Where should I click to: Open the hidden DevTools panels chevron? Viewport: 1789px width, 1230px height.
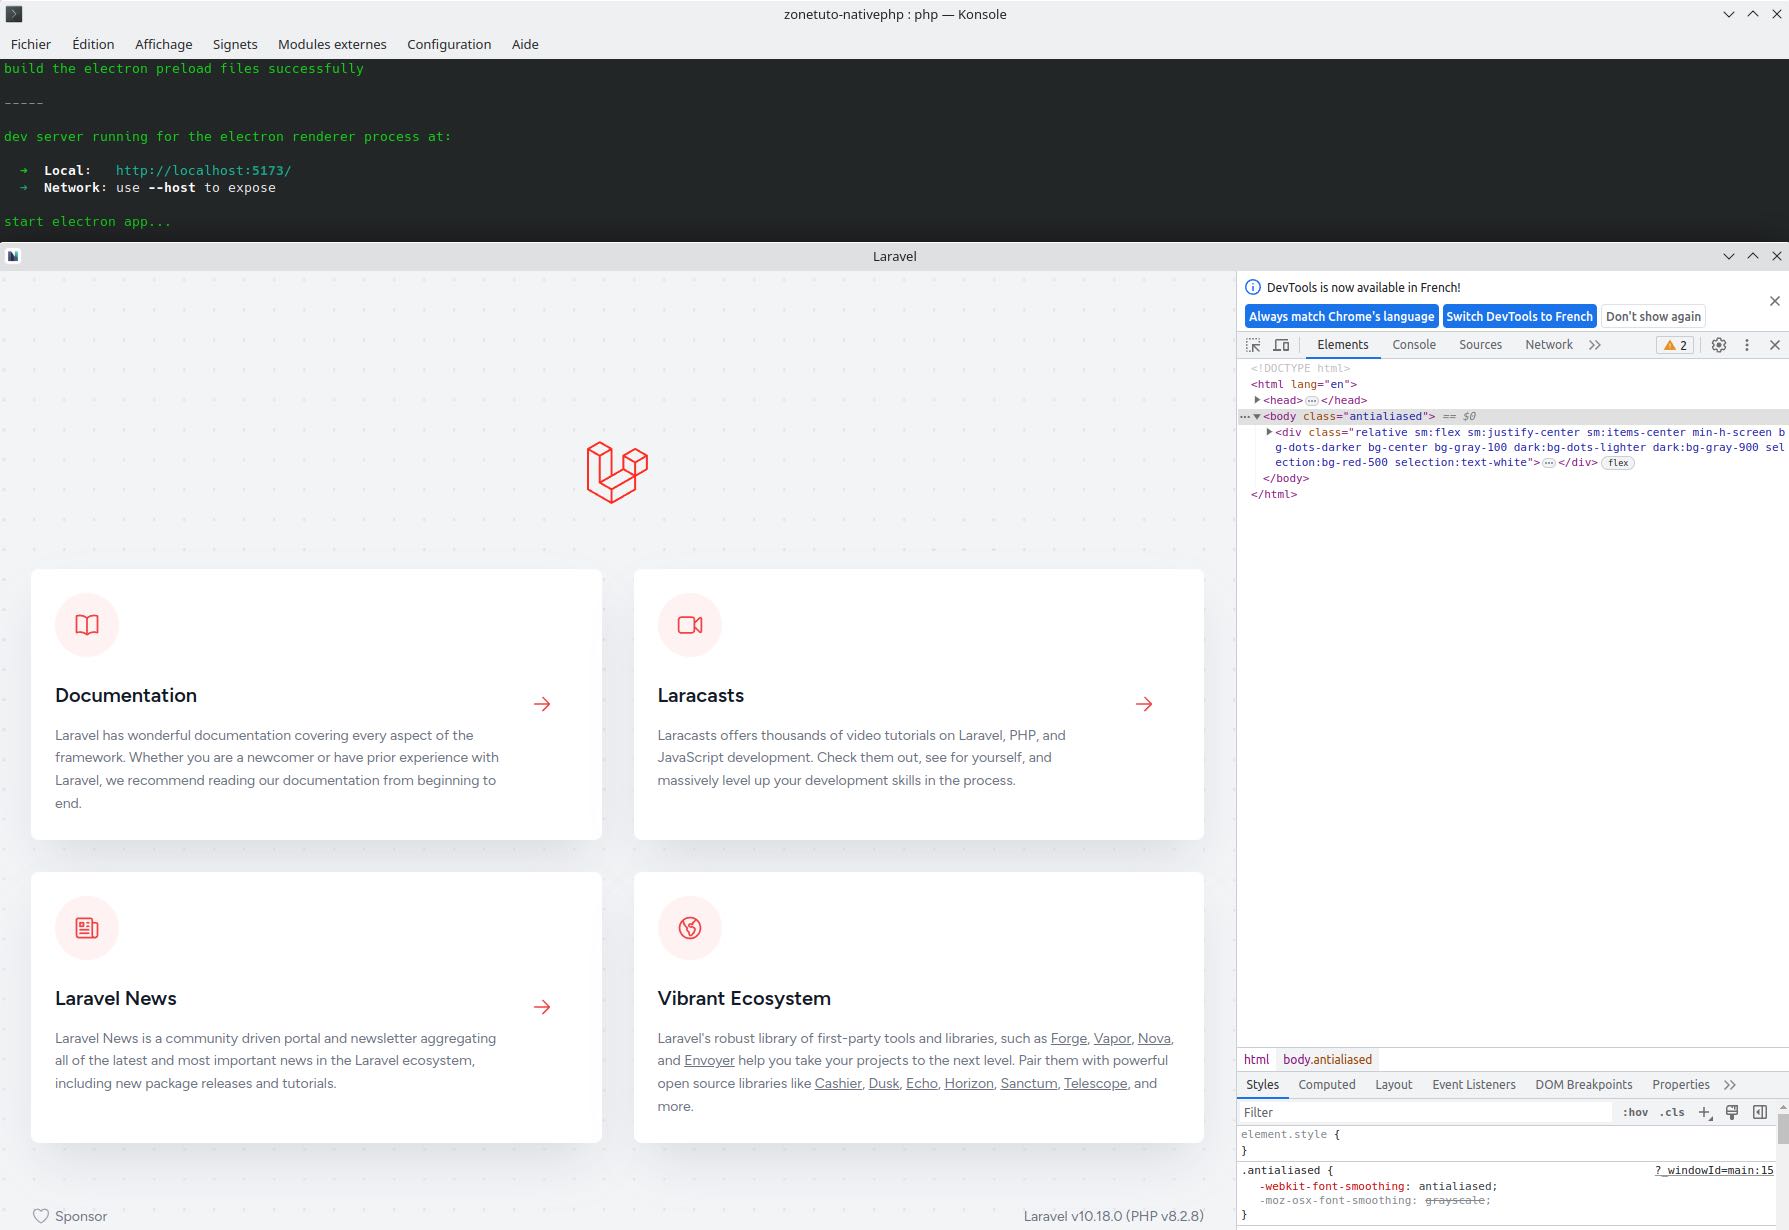[1594, 345]
